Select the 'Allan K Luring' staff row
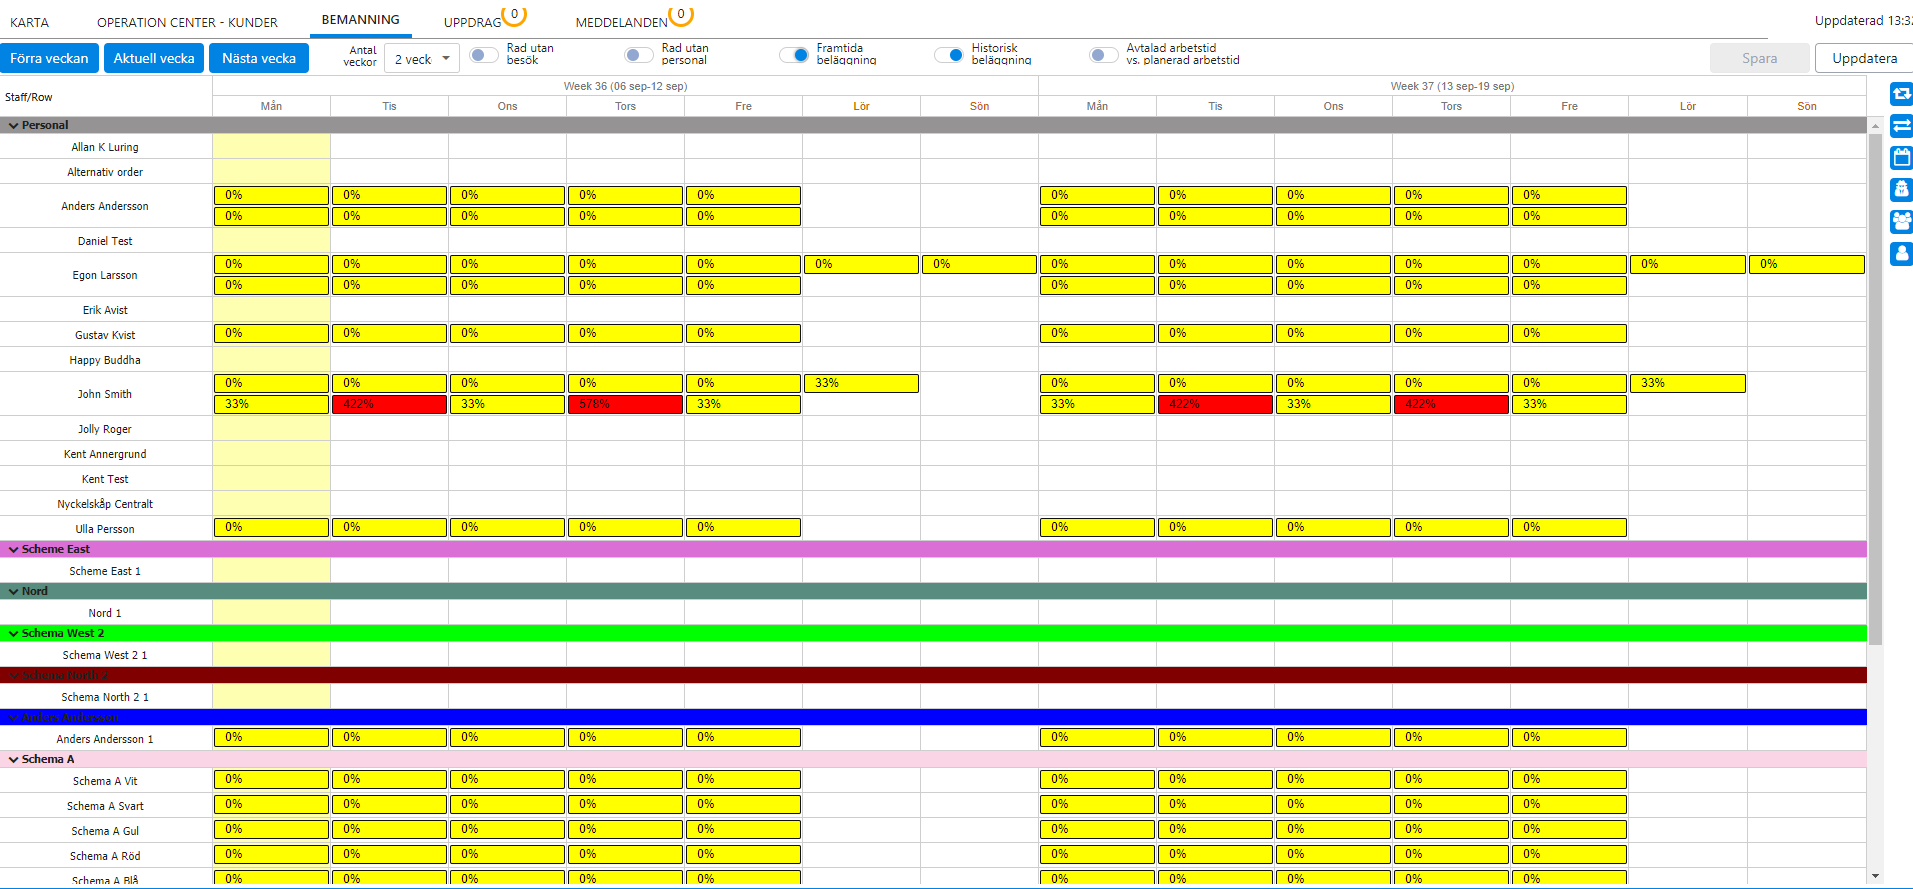Screen dimensions: 1913x889 point(105,147)
